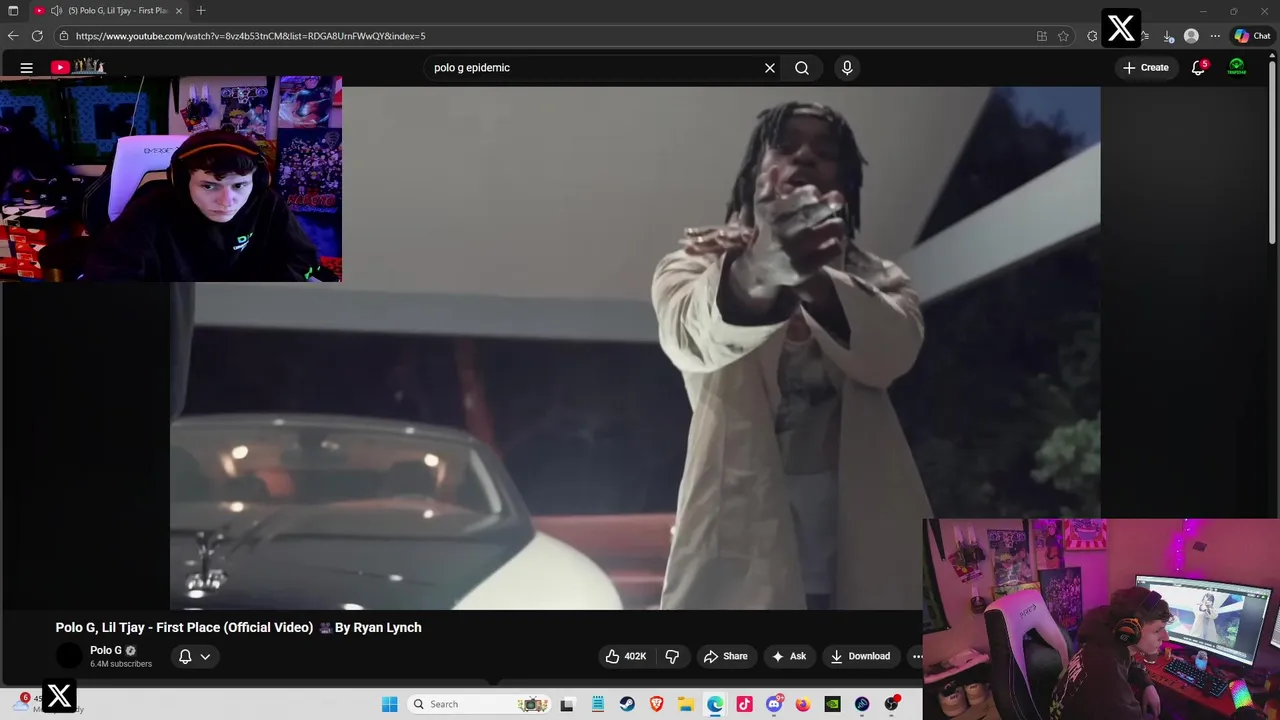Open NVIDIA app from taskbar
Viewport: 1280px width, 720px height.
click(x=832, y=704)
